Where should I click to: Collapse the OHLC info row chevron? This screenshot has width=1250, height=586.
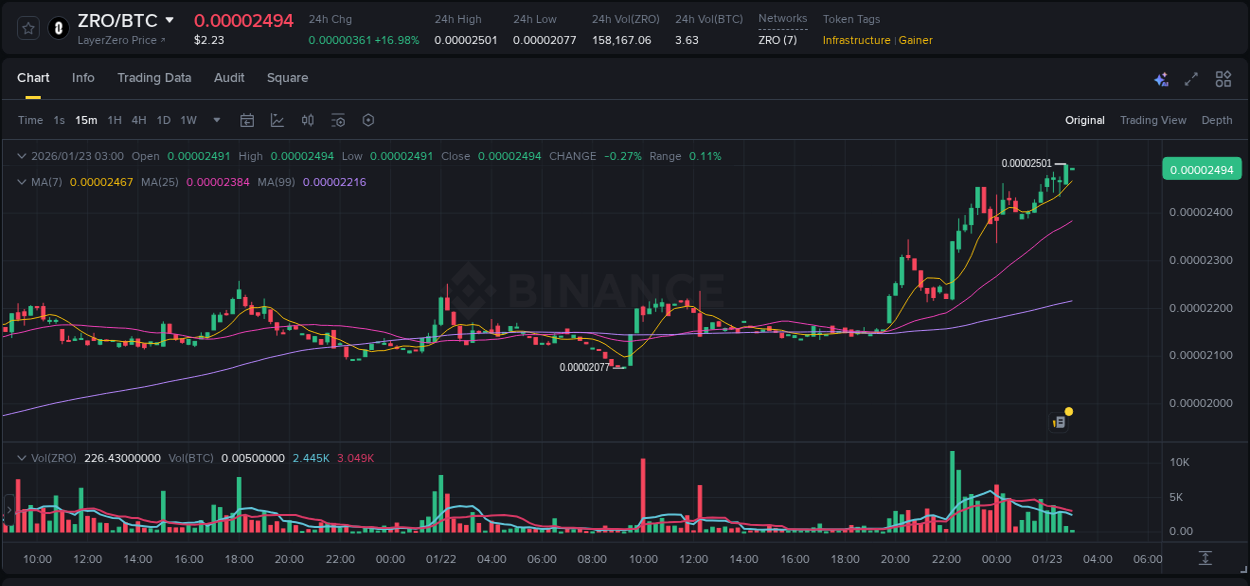pyautogui.click(x=20, y=156)
